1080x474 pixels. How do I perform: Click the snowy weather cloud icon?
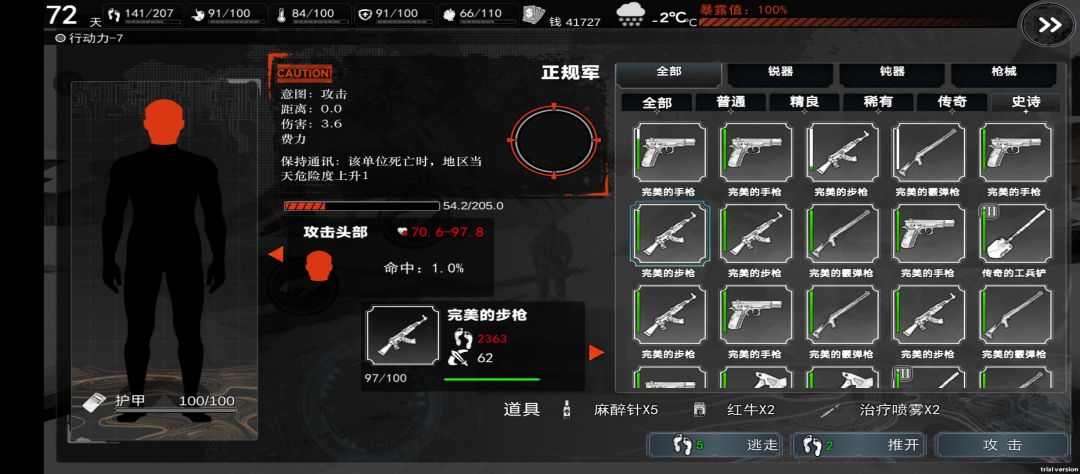630,15
